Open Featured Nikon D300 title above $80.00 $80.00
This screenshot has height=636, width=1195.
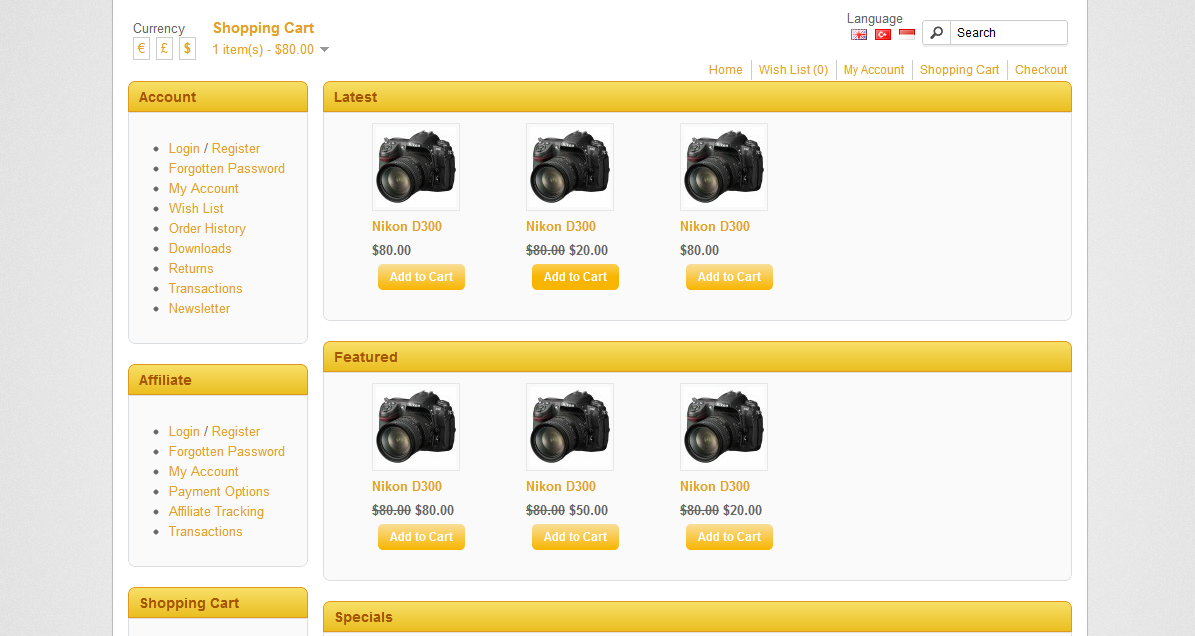407,486
